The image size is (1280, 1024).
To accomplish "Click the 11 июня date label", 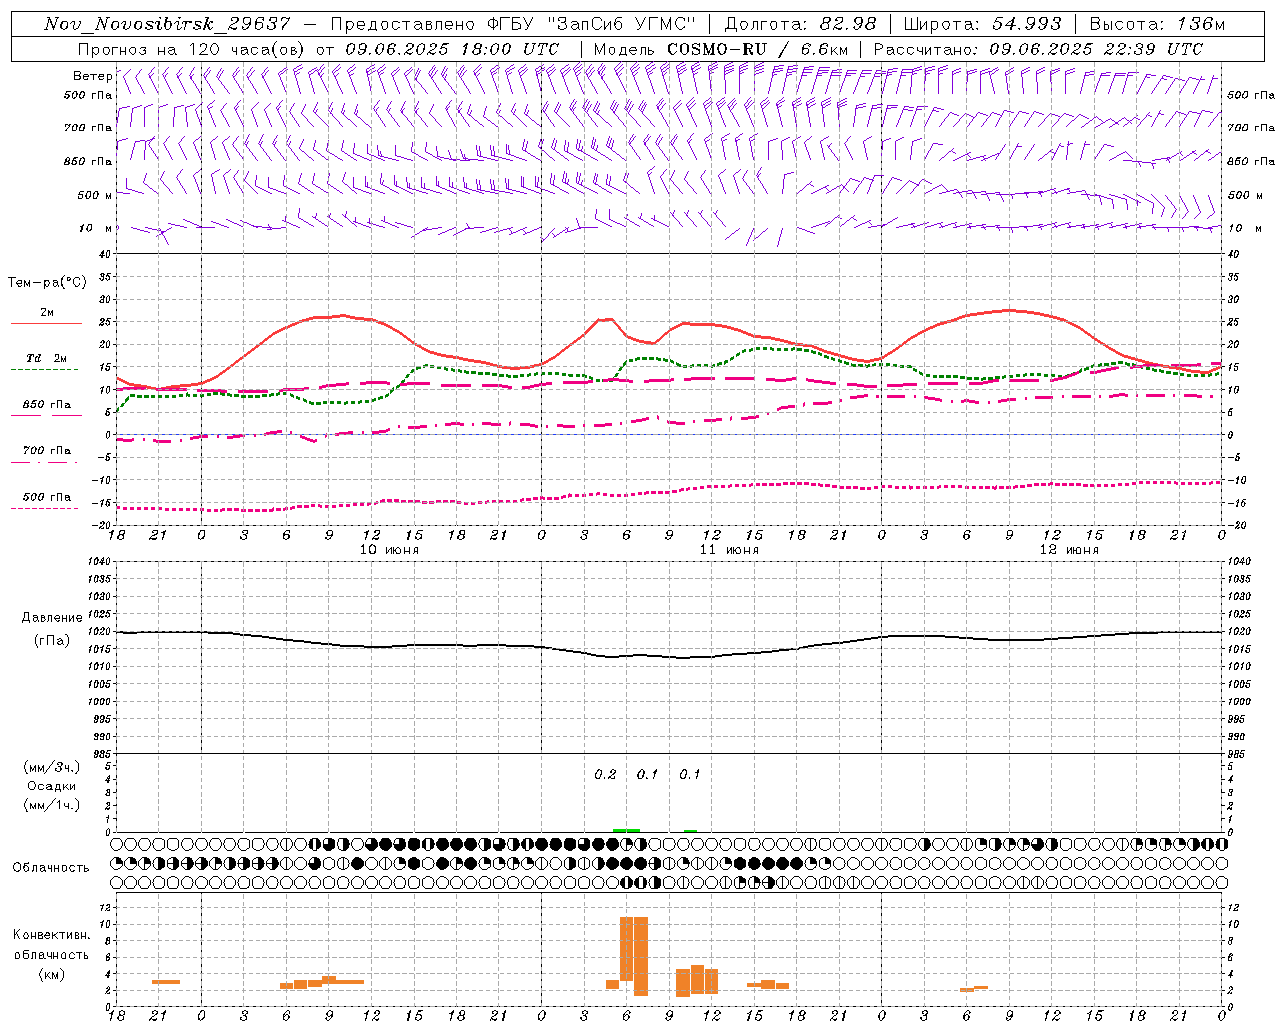I will 729,550.
